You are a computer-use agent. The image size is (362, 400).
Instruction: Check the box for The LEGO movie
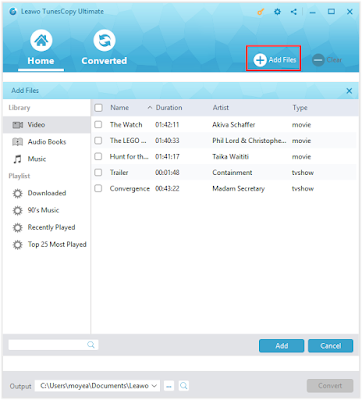coord(98,141)
